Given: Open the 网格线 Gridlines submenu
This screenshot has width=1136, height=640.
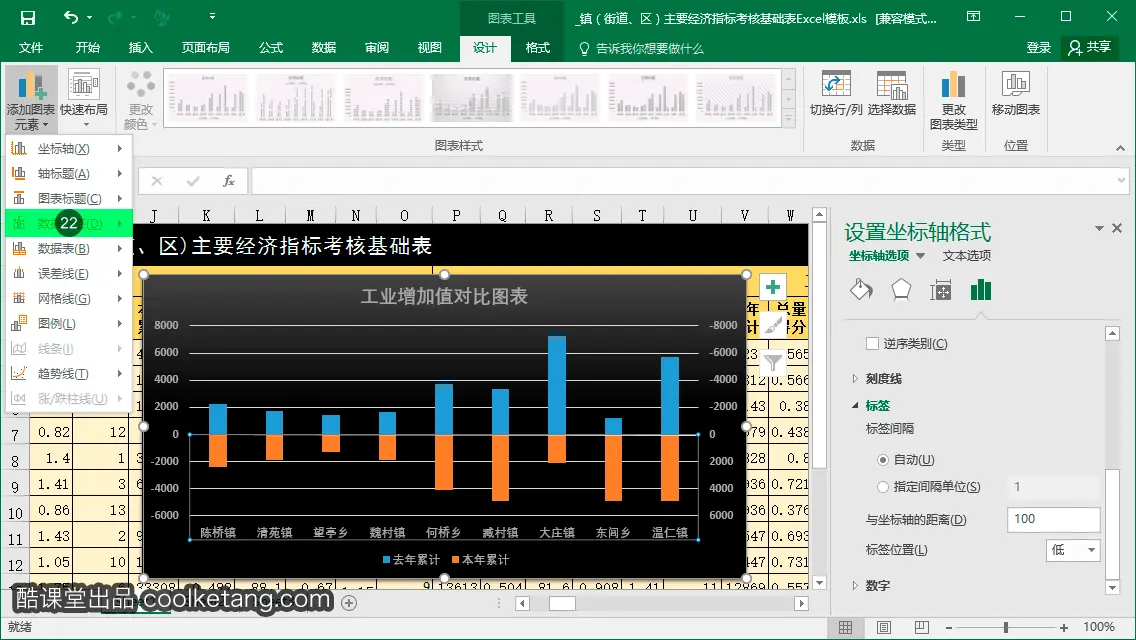Looking at the screenshot, I should pos(68,299).
